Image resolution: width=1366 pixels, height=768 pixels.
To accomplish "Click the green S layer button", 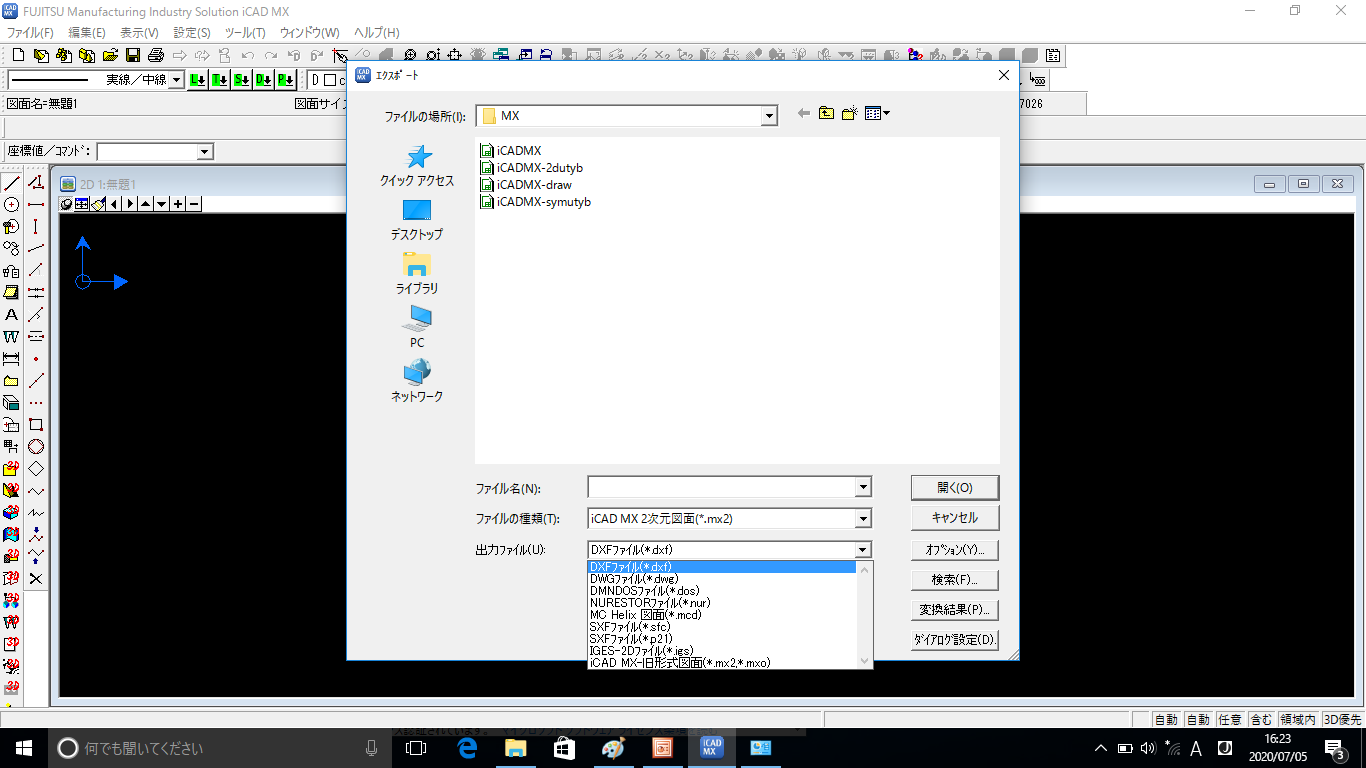I will tap(241, 80).
